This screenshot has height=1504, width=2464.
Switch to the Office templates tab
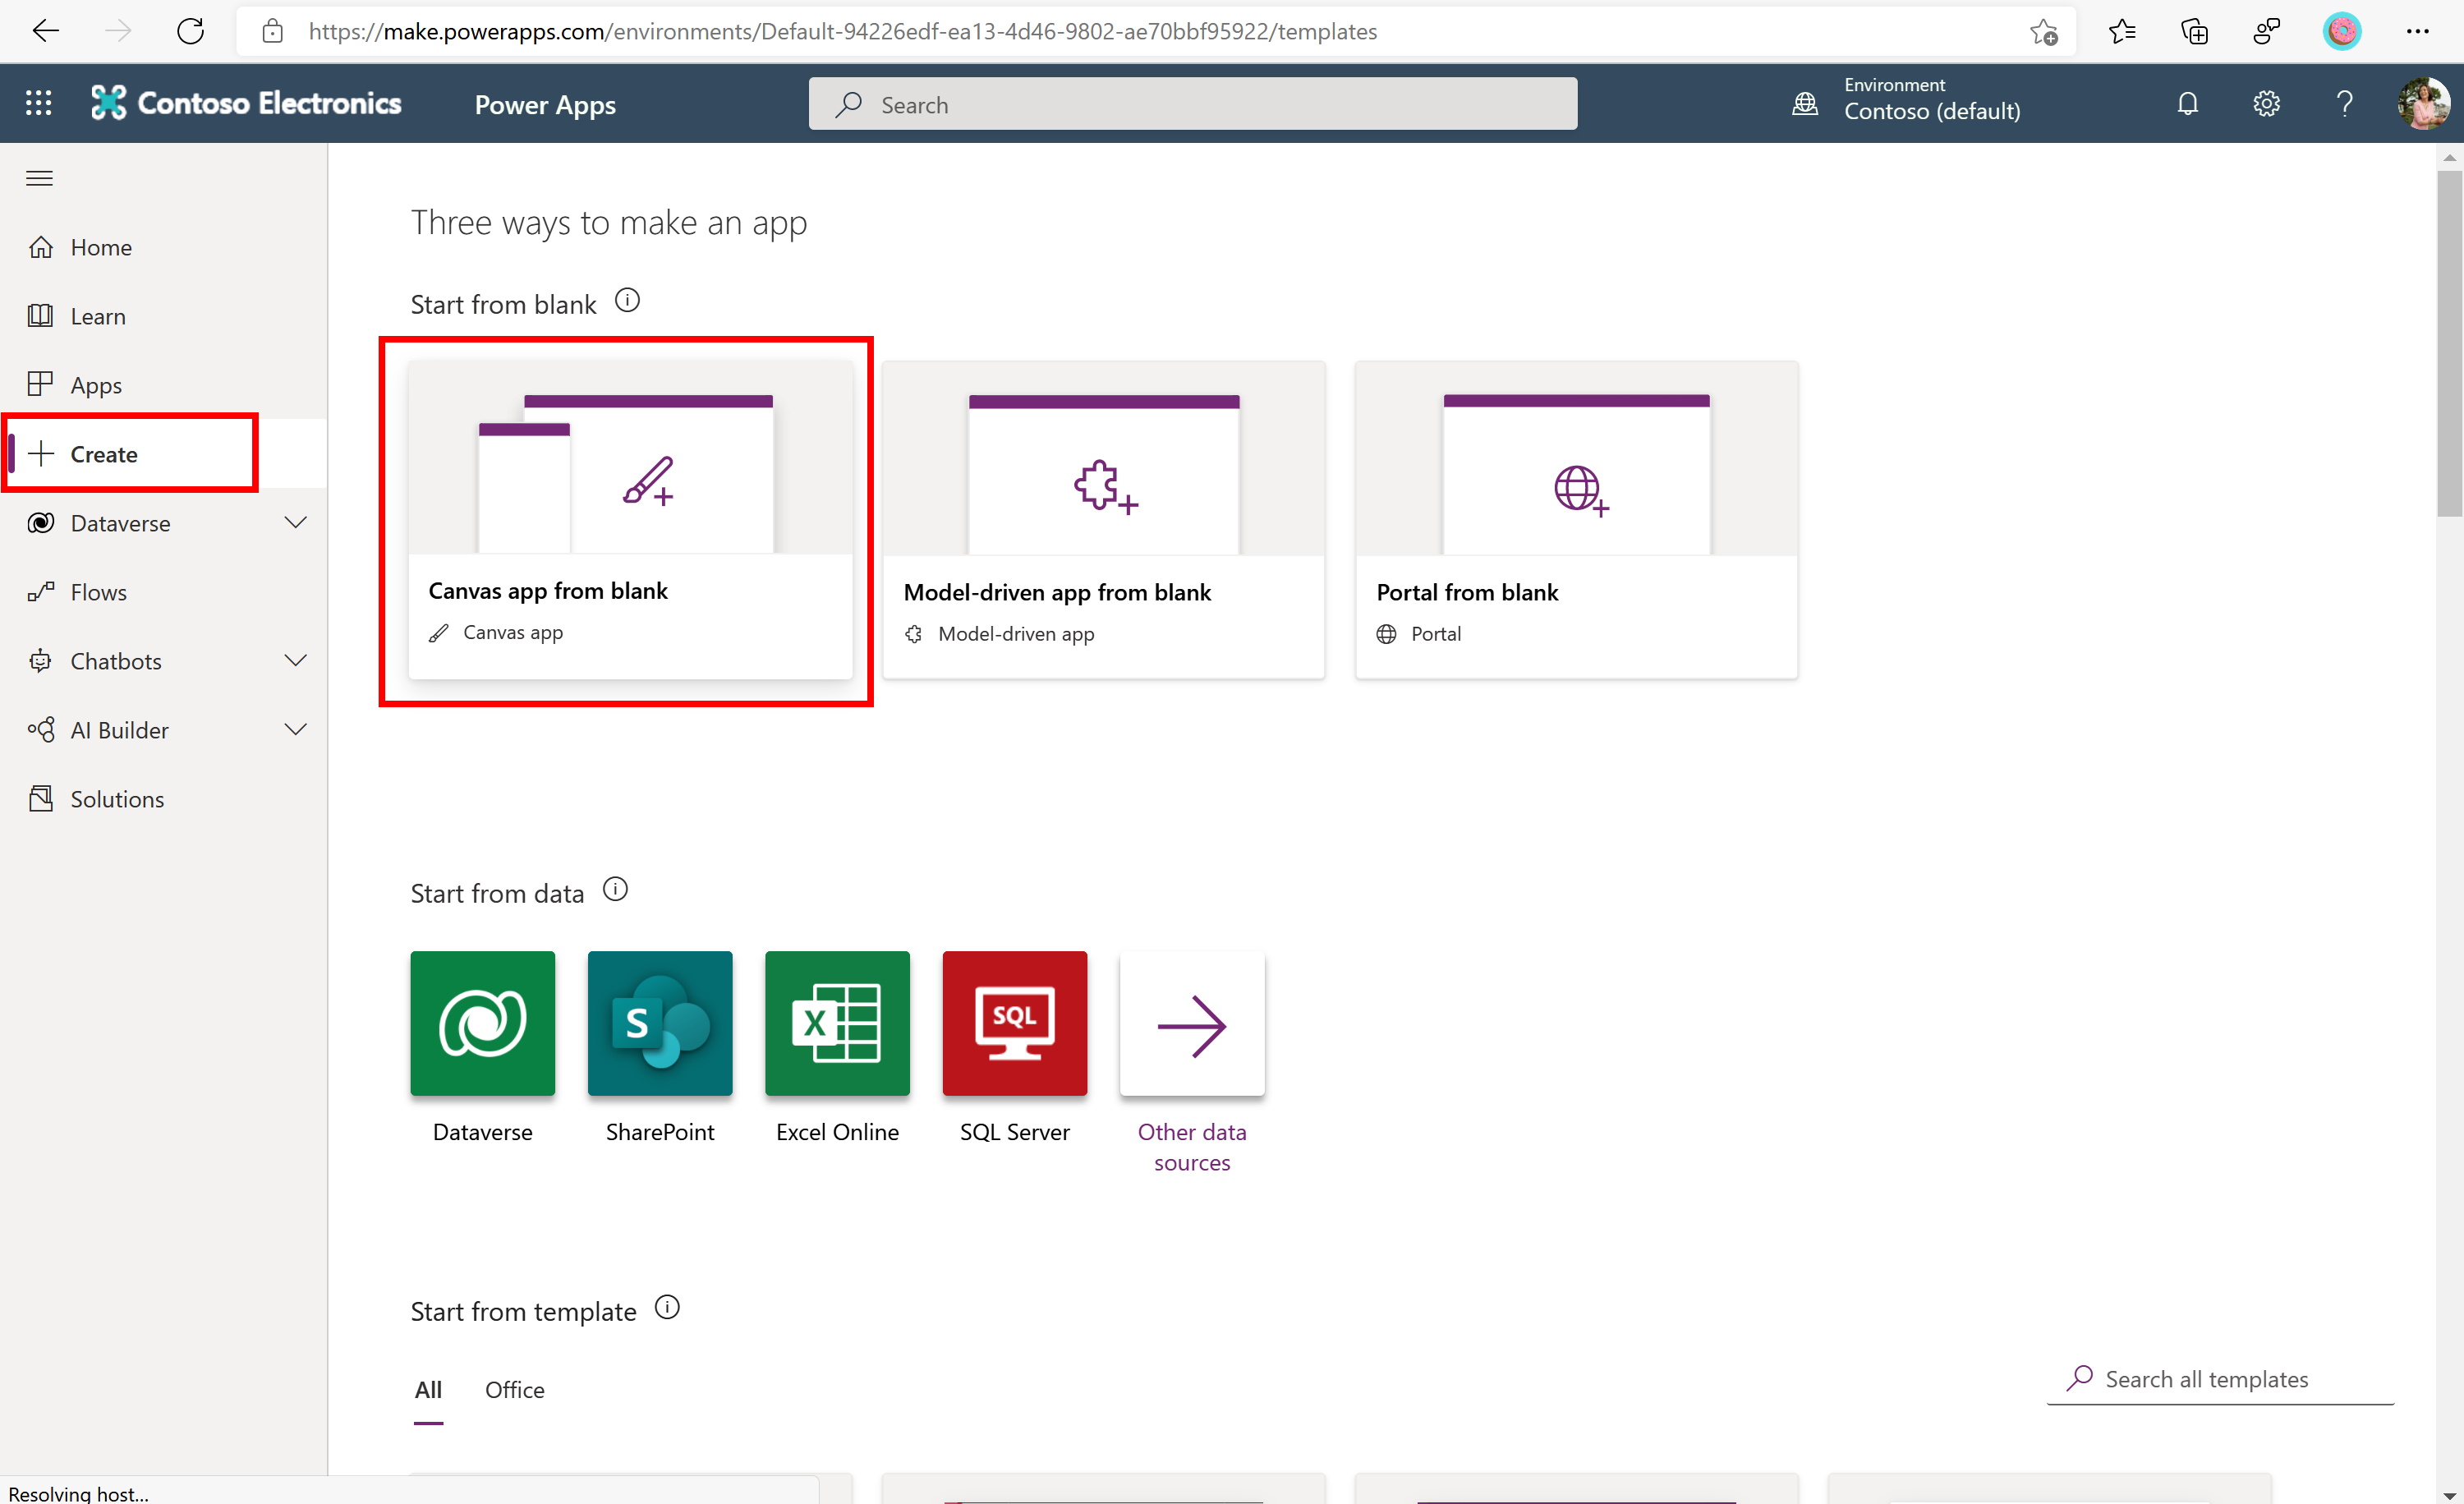pyautogui.click(x=514, y=1389)
